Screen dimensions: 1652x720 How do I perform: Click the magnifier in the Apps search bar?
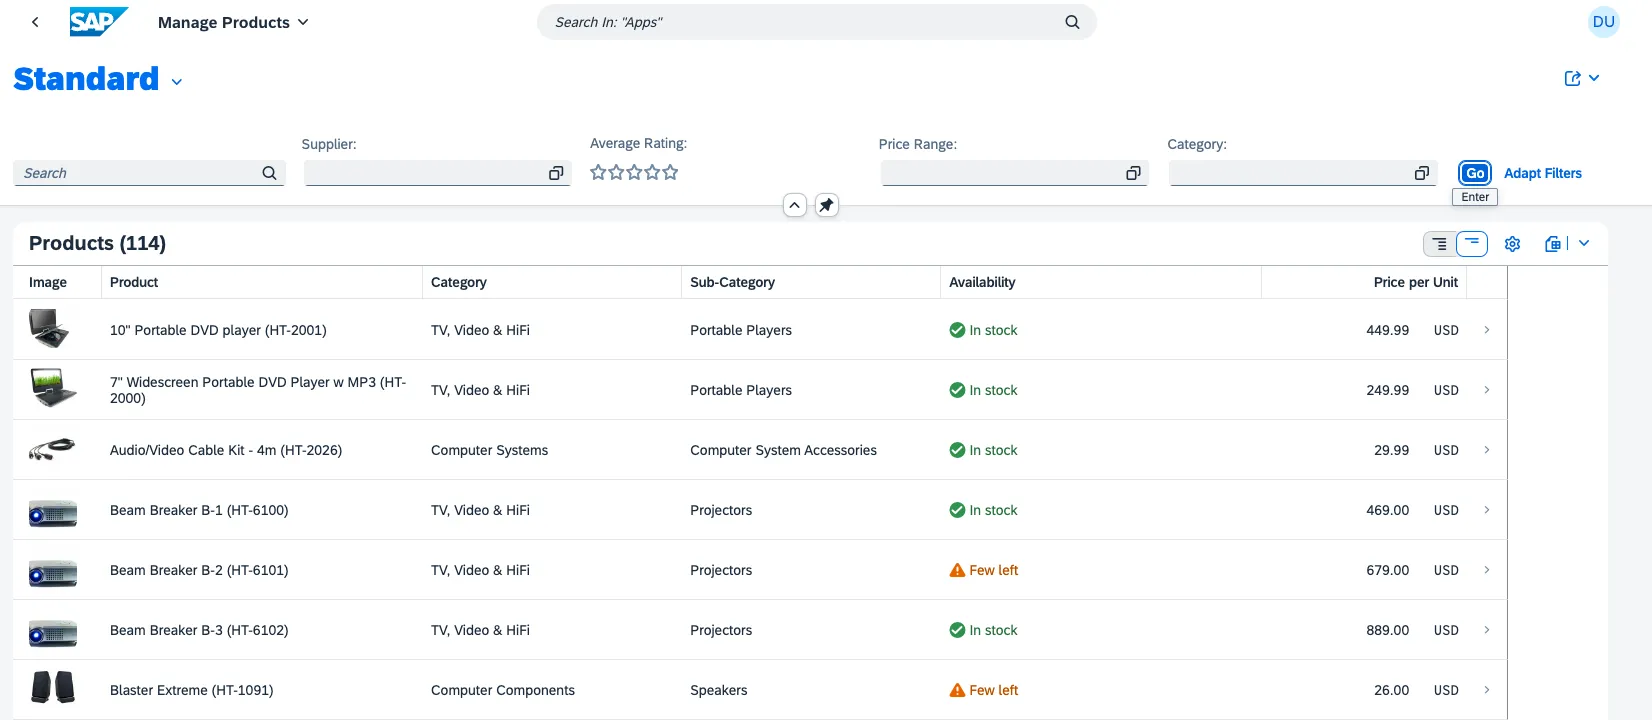[x=1072, y=22]
